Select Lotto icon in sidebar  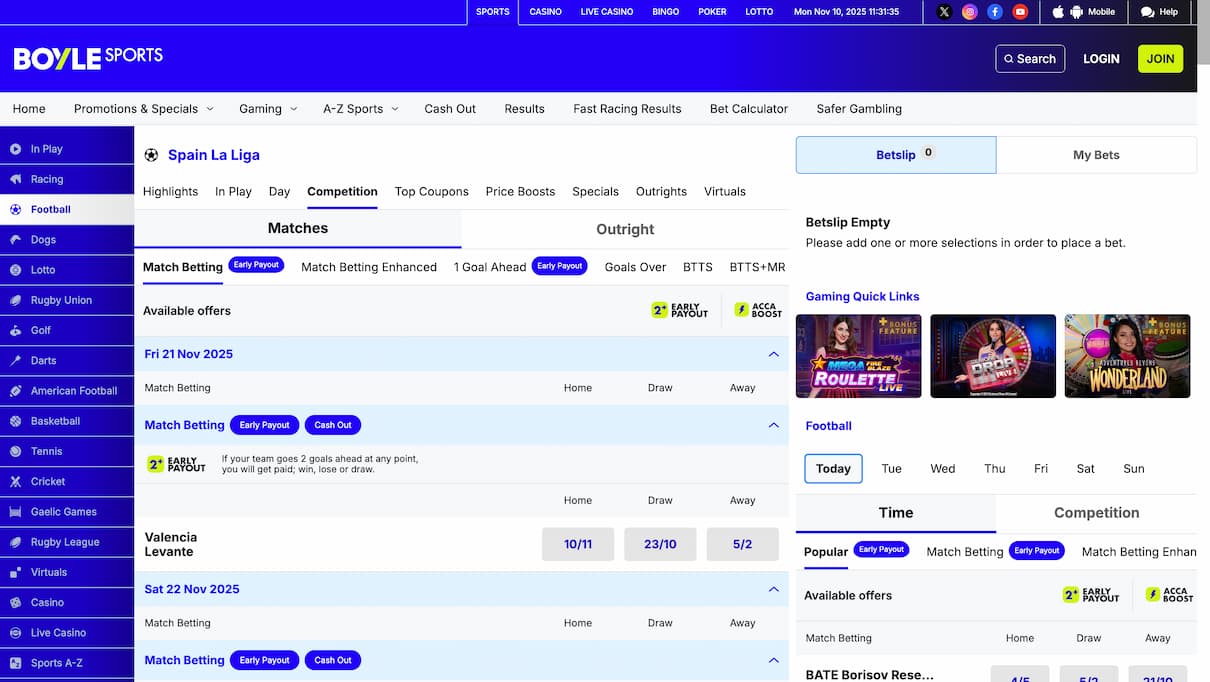15,270
